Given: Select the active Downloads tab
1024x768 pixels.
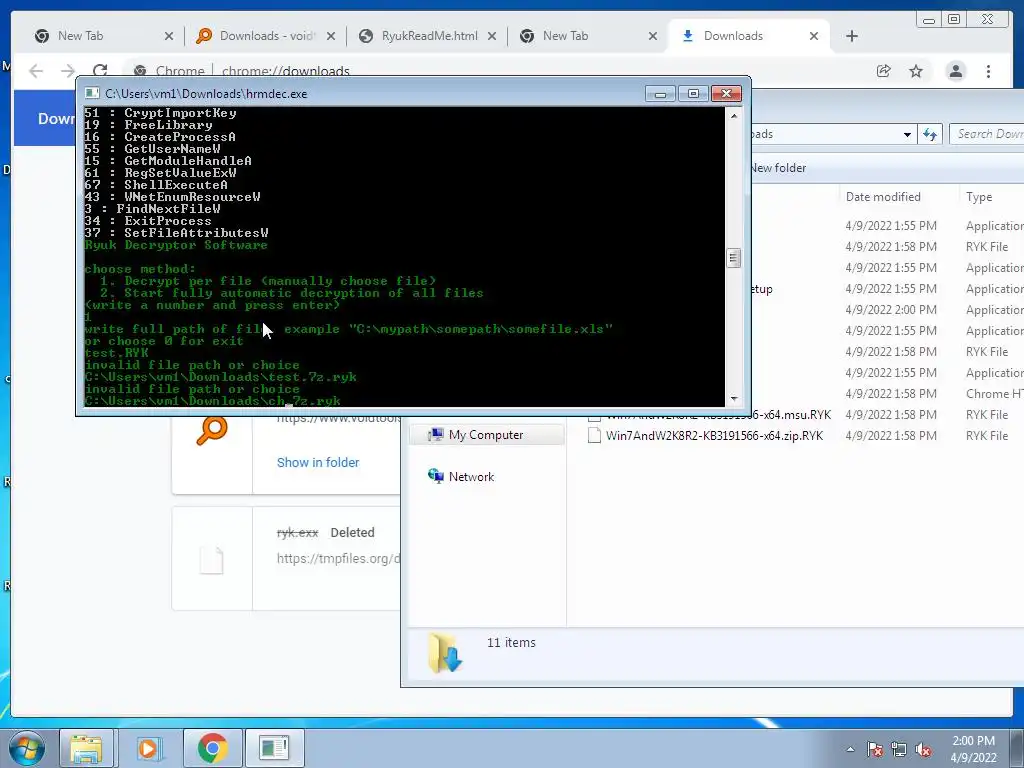Looking at the screenshot, I should [x=750, y=36].
